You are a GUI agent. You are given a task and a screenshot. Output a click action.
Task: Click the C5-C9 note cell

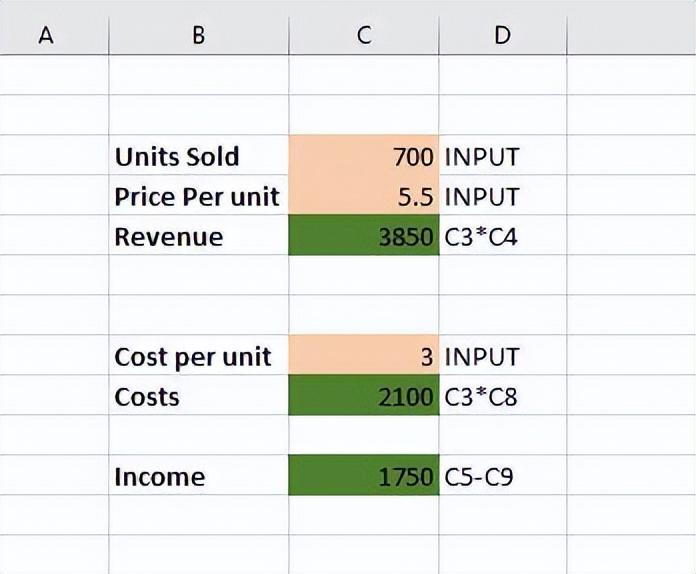click(502, 475)
